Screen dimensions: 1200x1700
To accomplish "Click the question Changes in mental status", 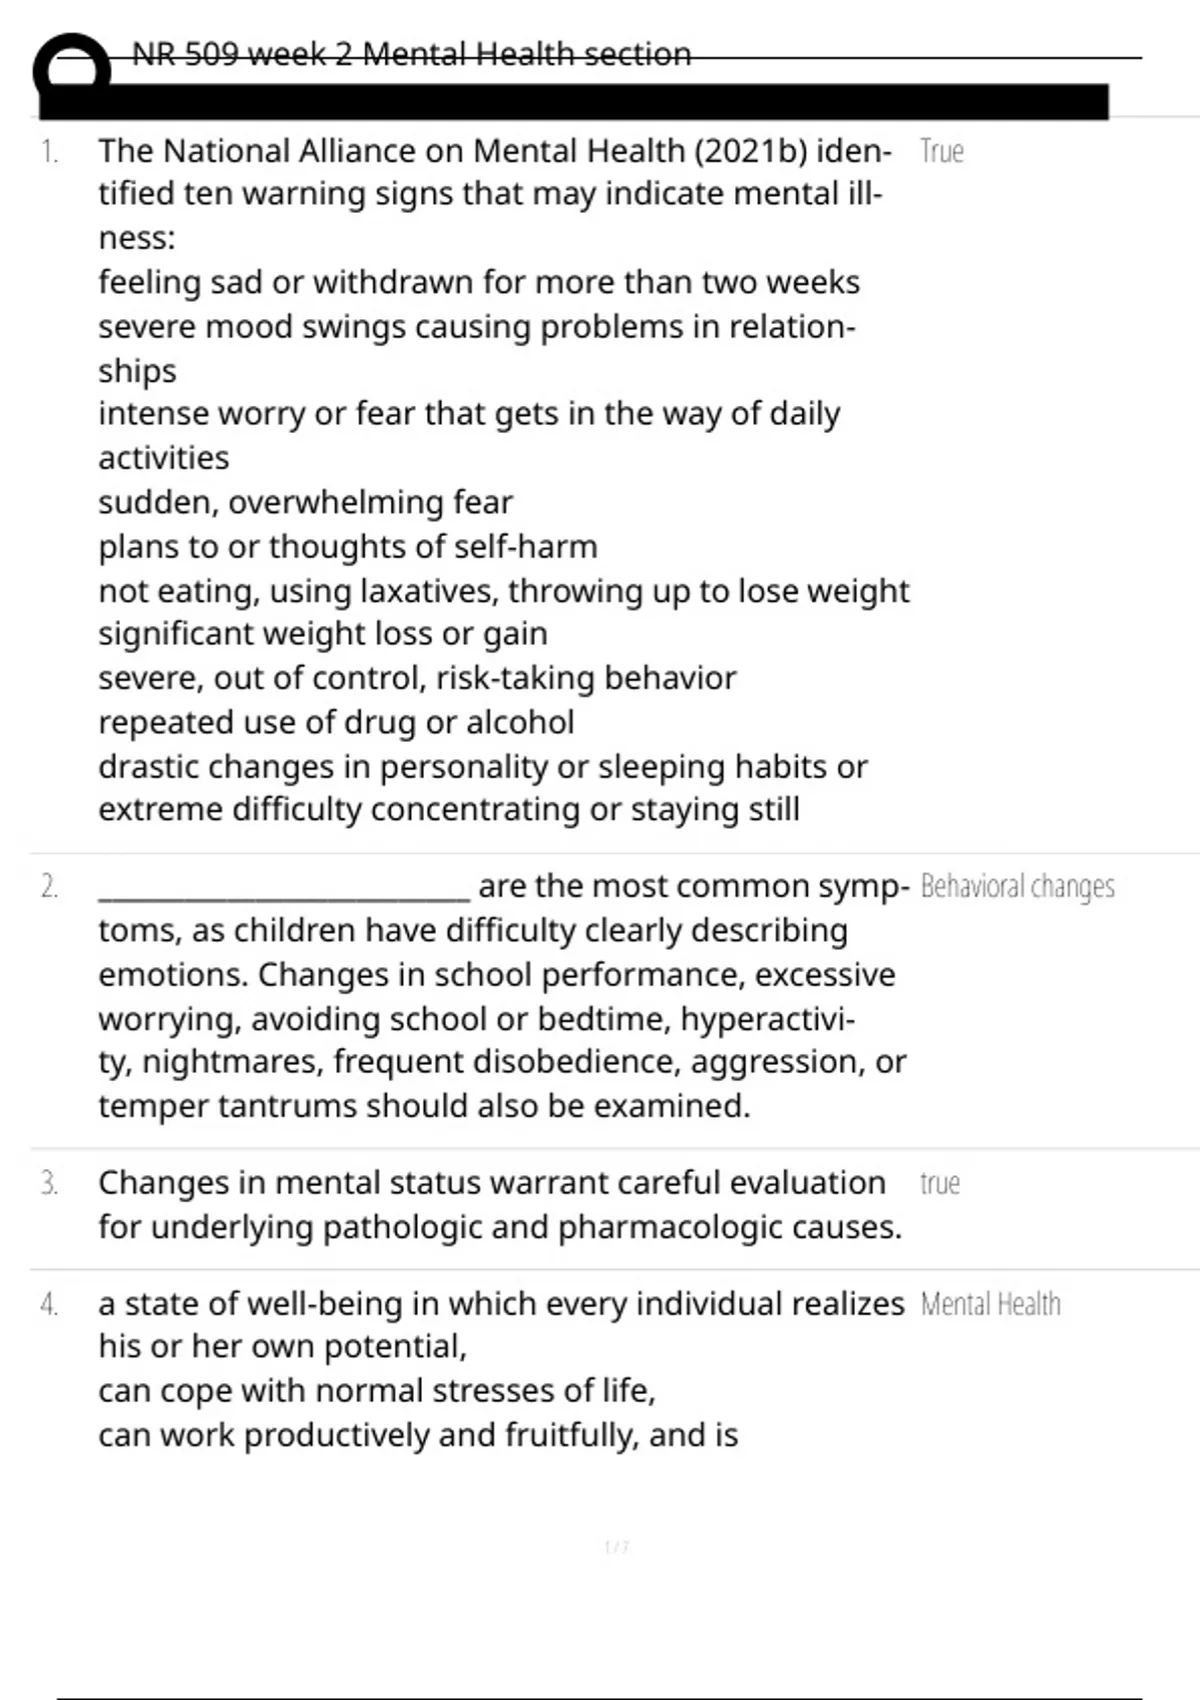I will tap(500, 1204).
